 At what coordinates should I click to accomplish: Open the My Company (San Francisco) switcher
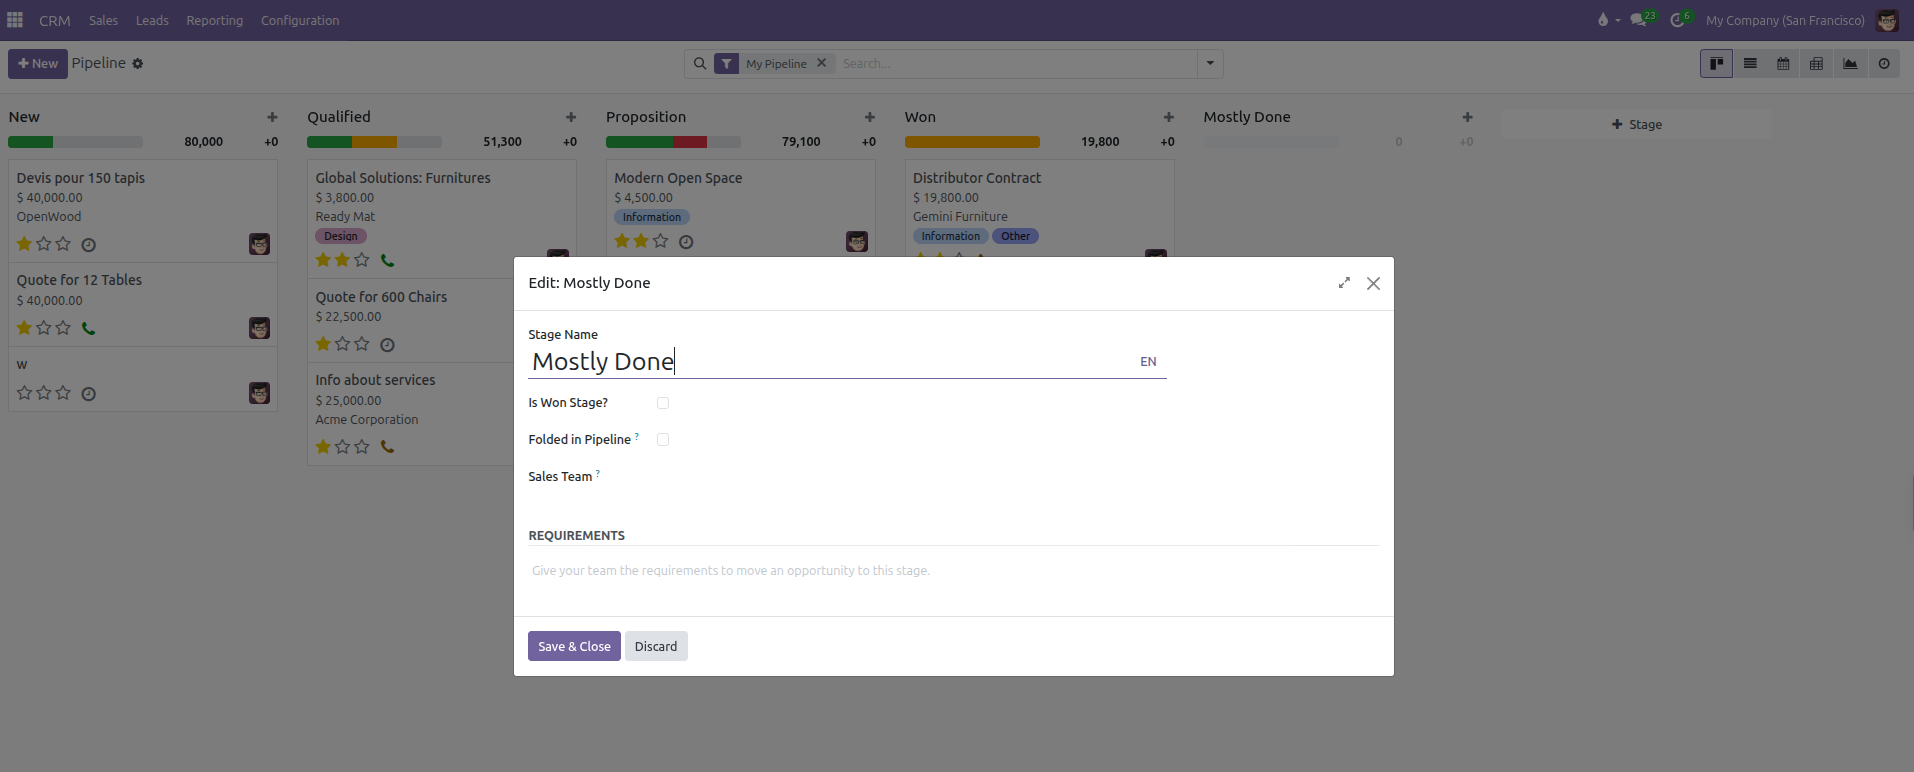1785,20
